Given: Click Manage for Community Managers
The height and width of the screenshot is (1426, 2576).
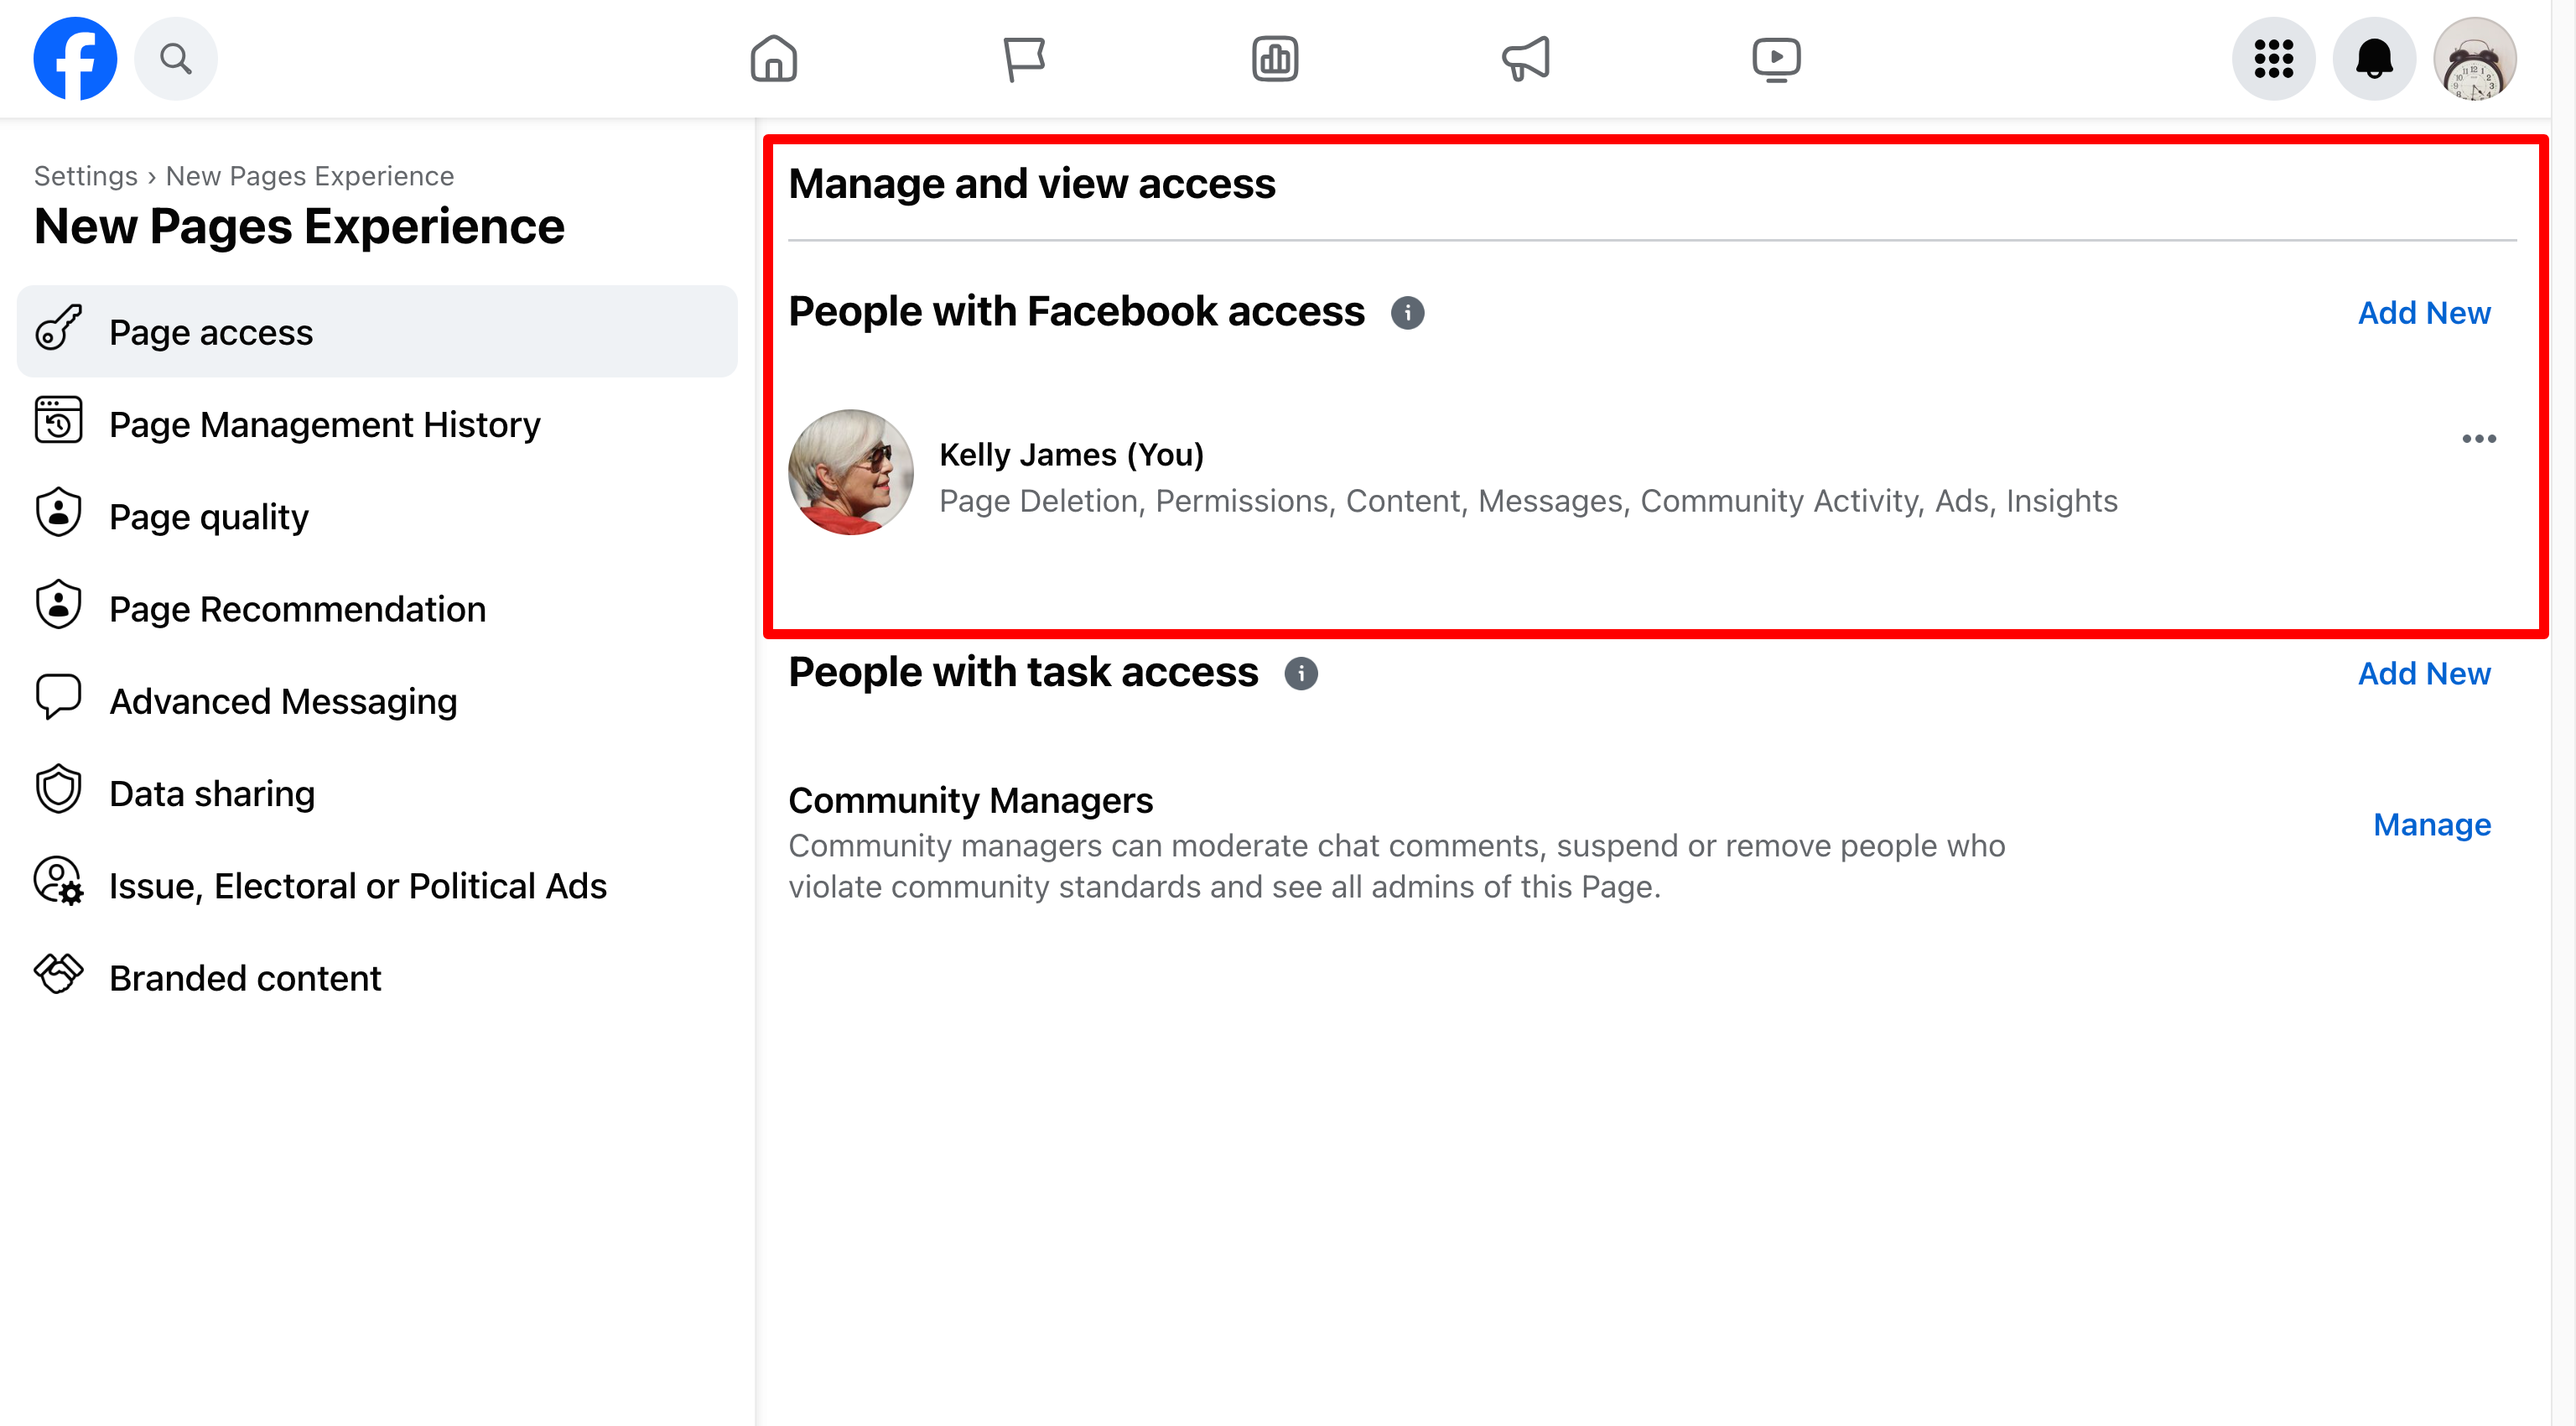Looking at the screenshot, I should tap(2432, 825).
